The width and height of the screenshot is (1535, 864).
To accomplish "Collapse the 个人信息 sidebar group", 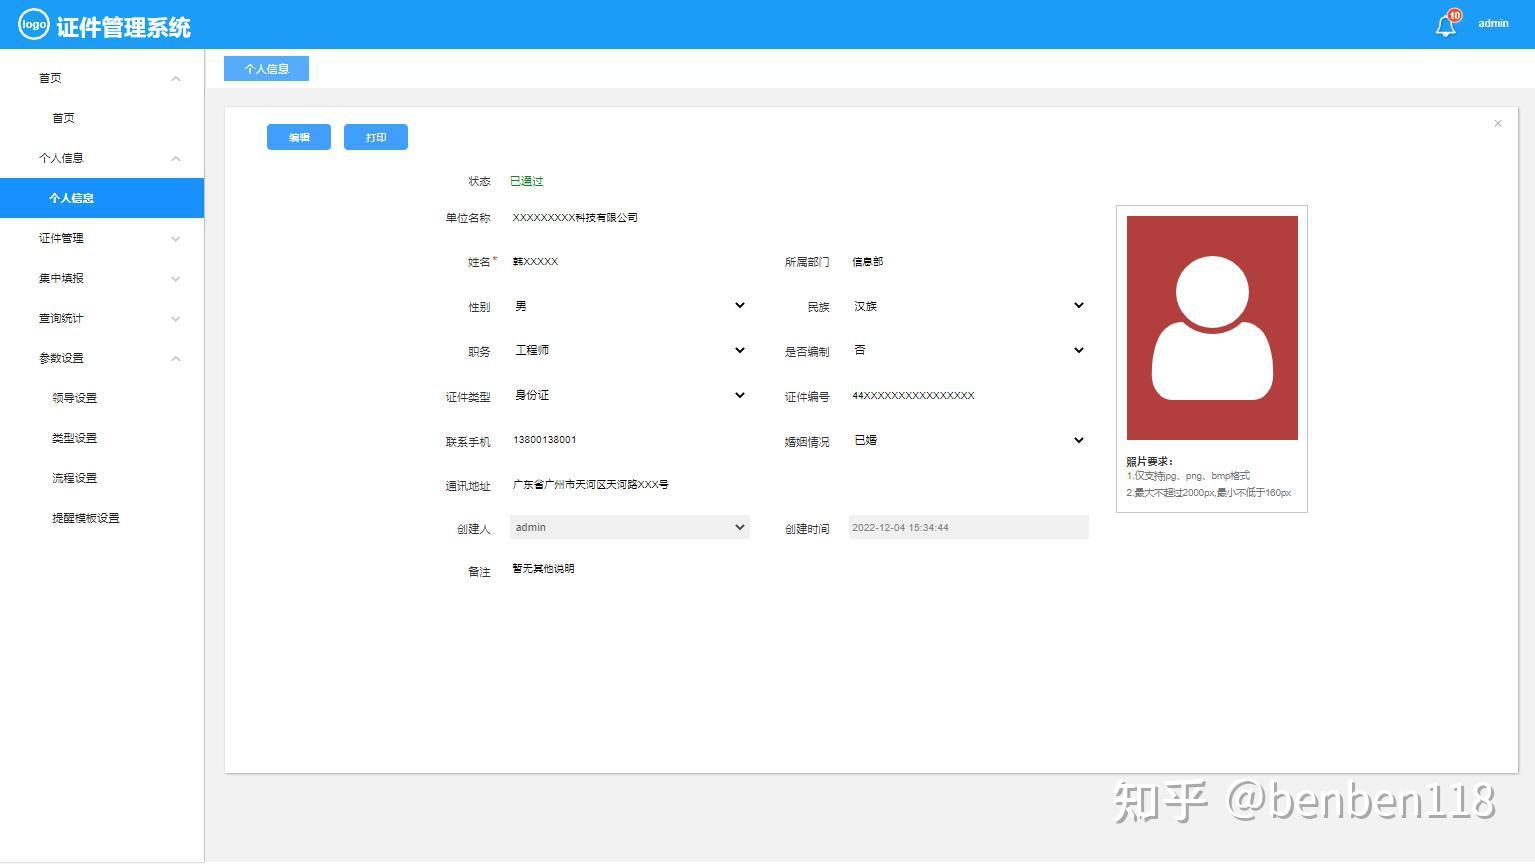I will [x=102, y=158].
